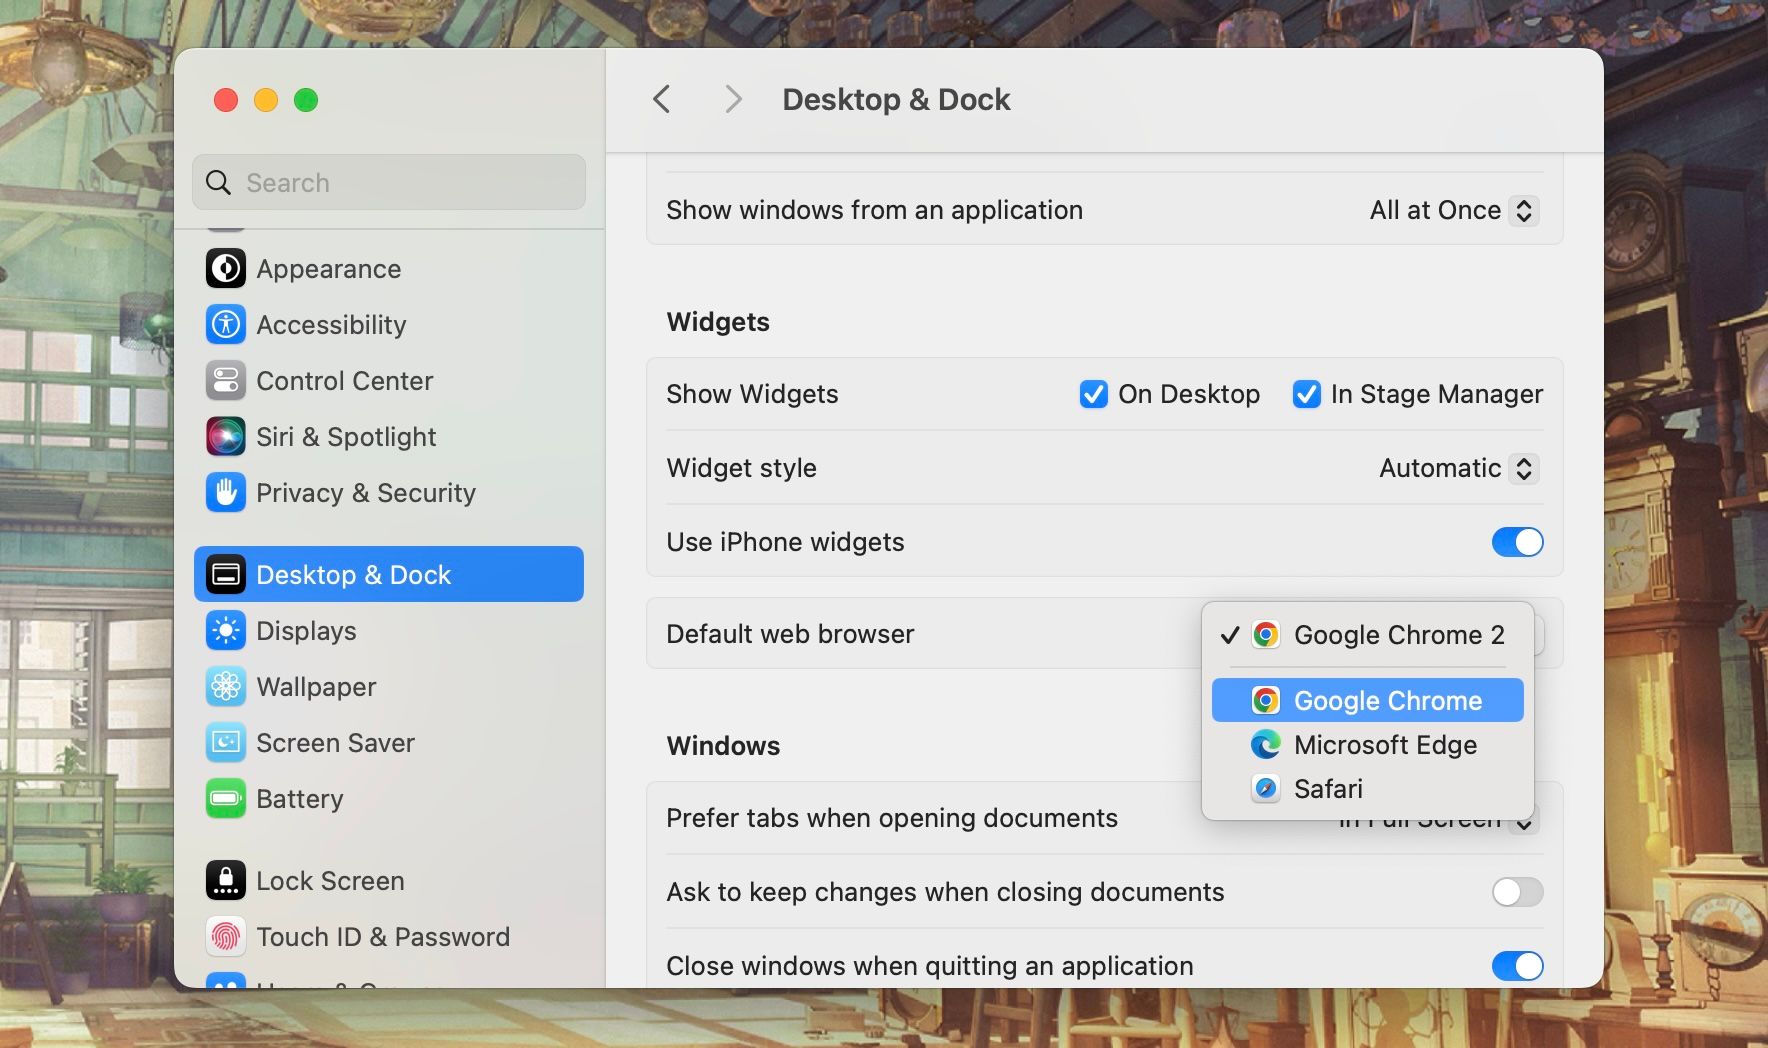Image resolution: width=1768 pixels, height=1048 pixels.
Task: Disable Use iPhone widgets
Action: click(x=1518, y=542)
